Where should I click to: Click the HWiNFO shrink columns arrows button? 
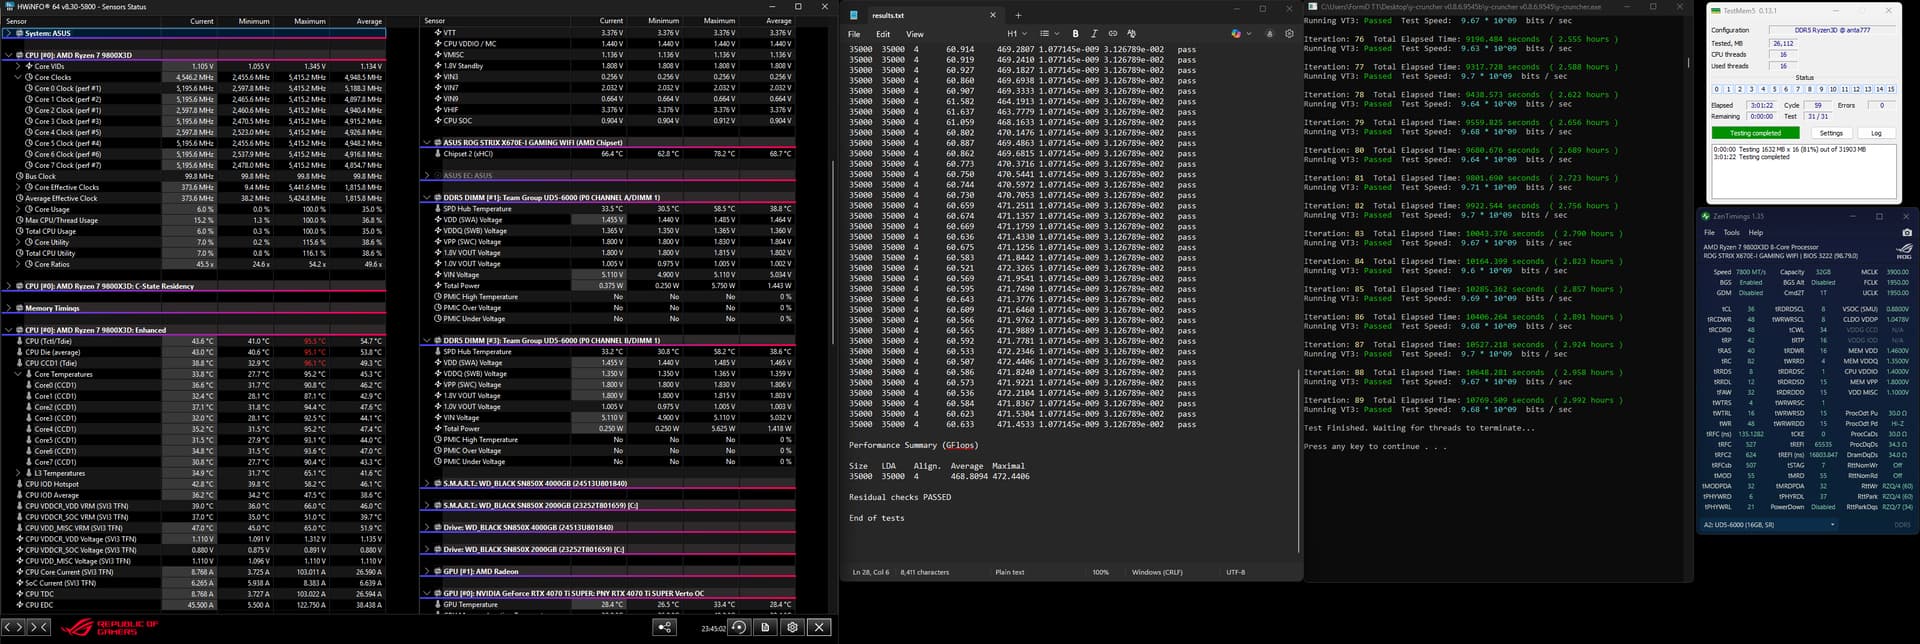[38, 627]
